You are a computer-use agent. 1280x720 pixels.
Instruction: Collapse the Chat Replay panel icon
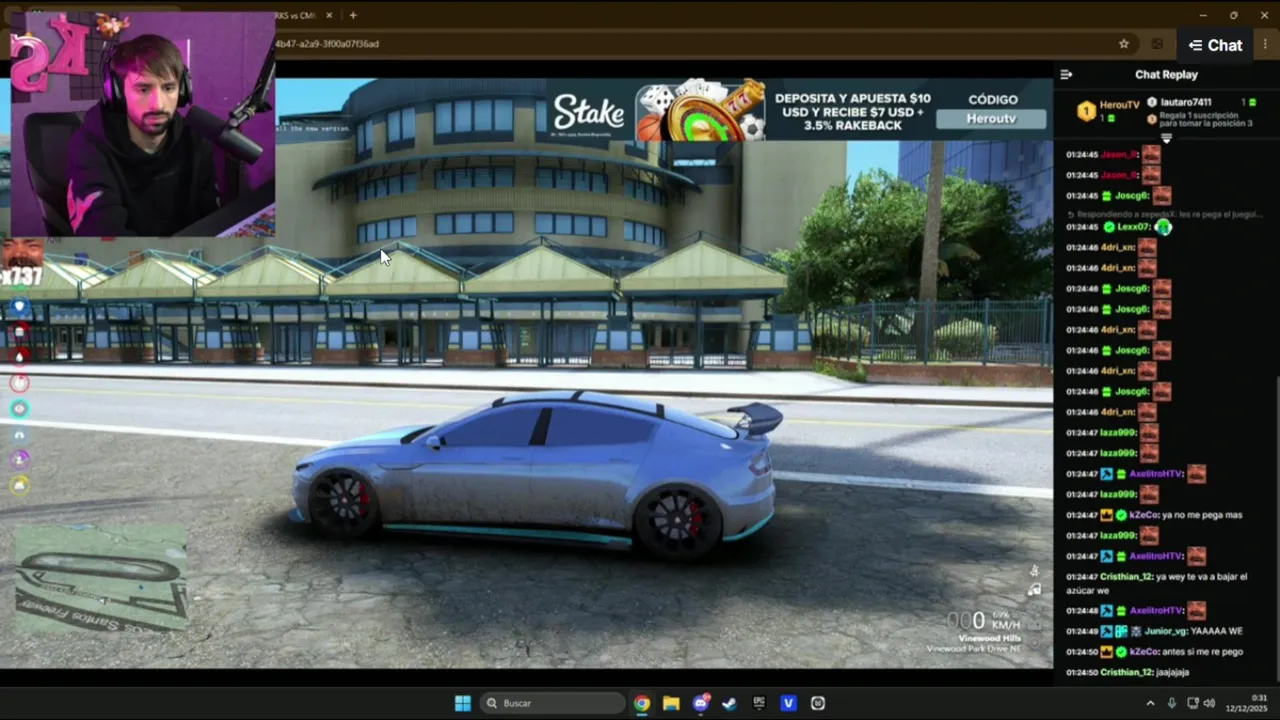1066,74
